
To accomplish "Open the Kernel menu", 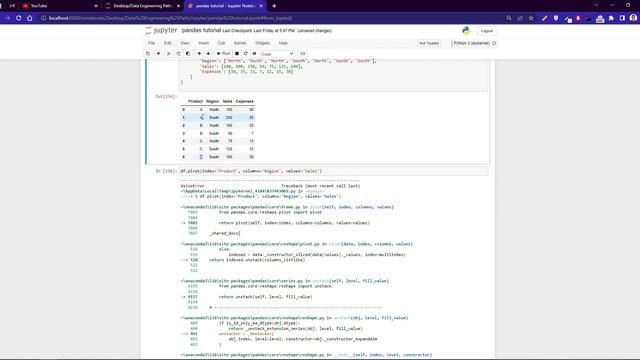I will click(240, 43).
